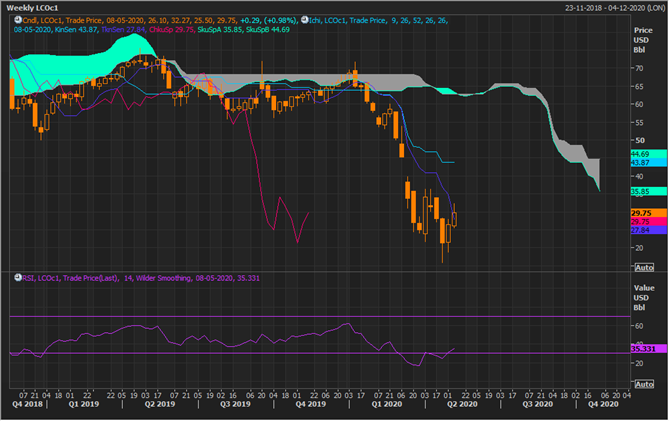
Task: Click the TknSen 27.84 legend text
Action: (x=124, y=29)
